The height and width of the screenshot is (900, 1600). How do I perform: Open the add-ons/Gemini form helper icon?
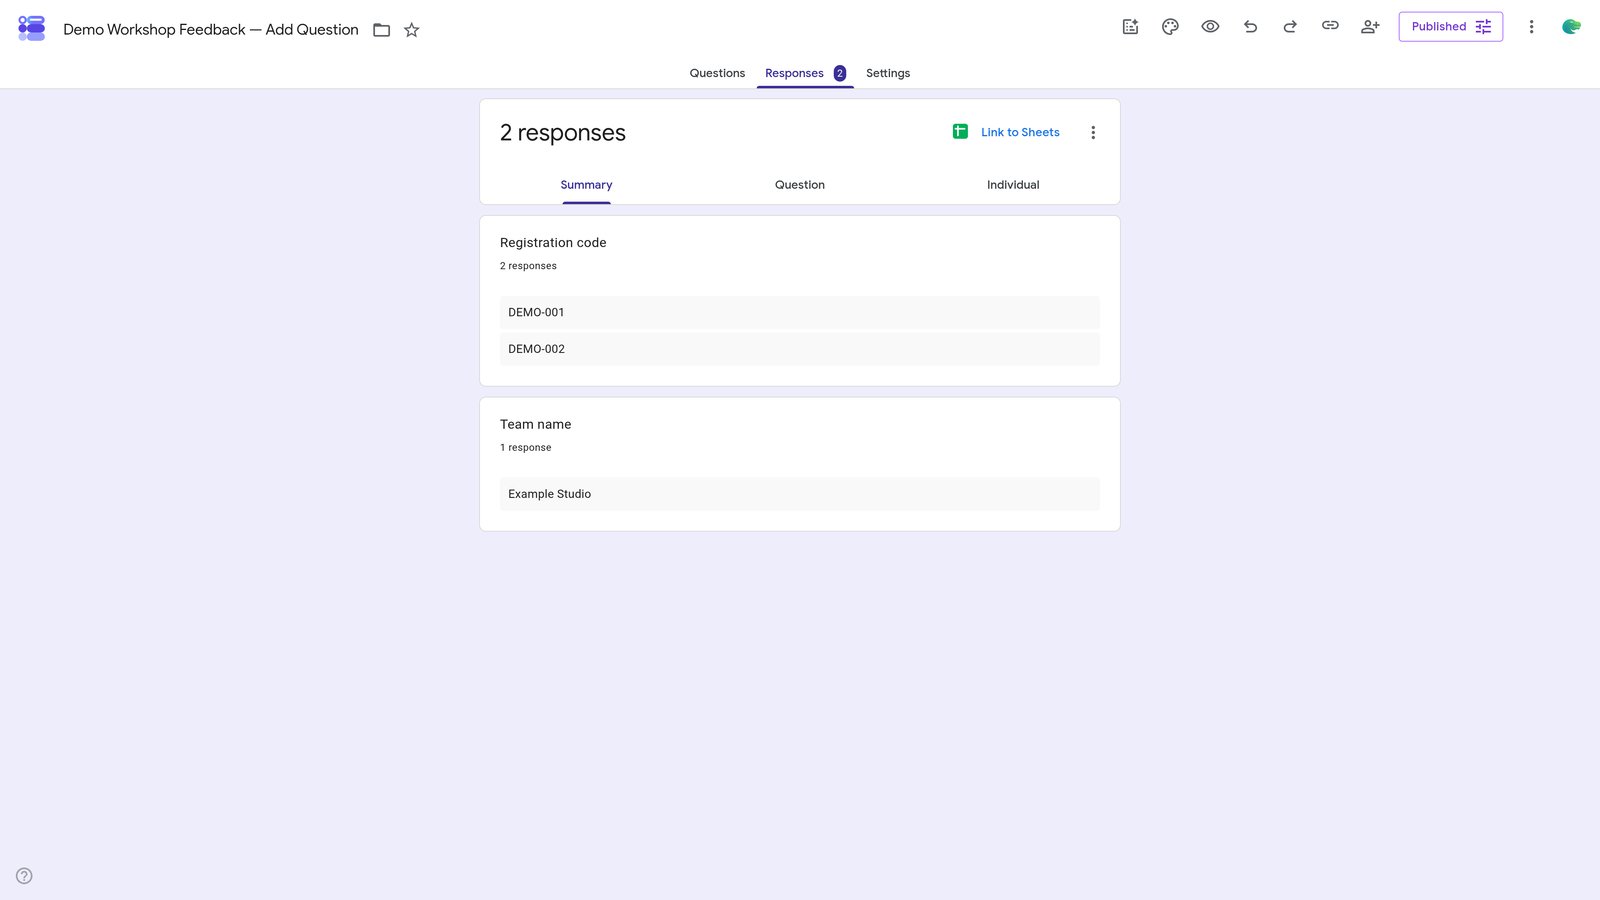(1130, 27)
